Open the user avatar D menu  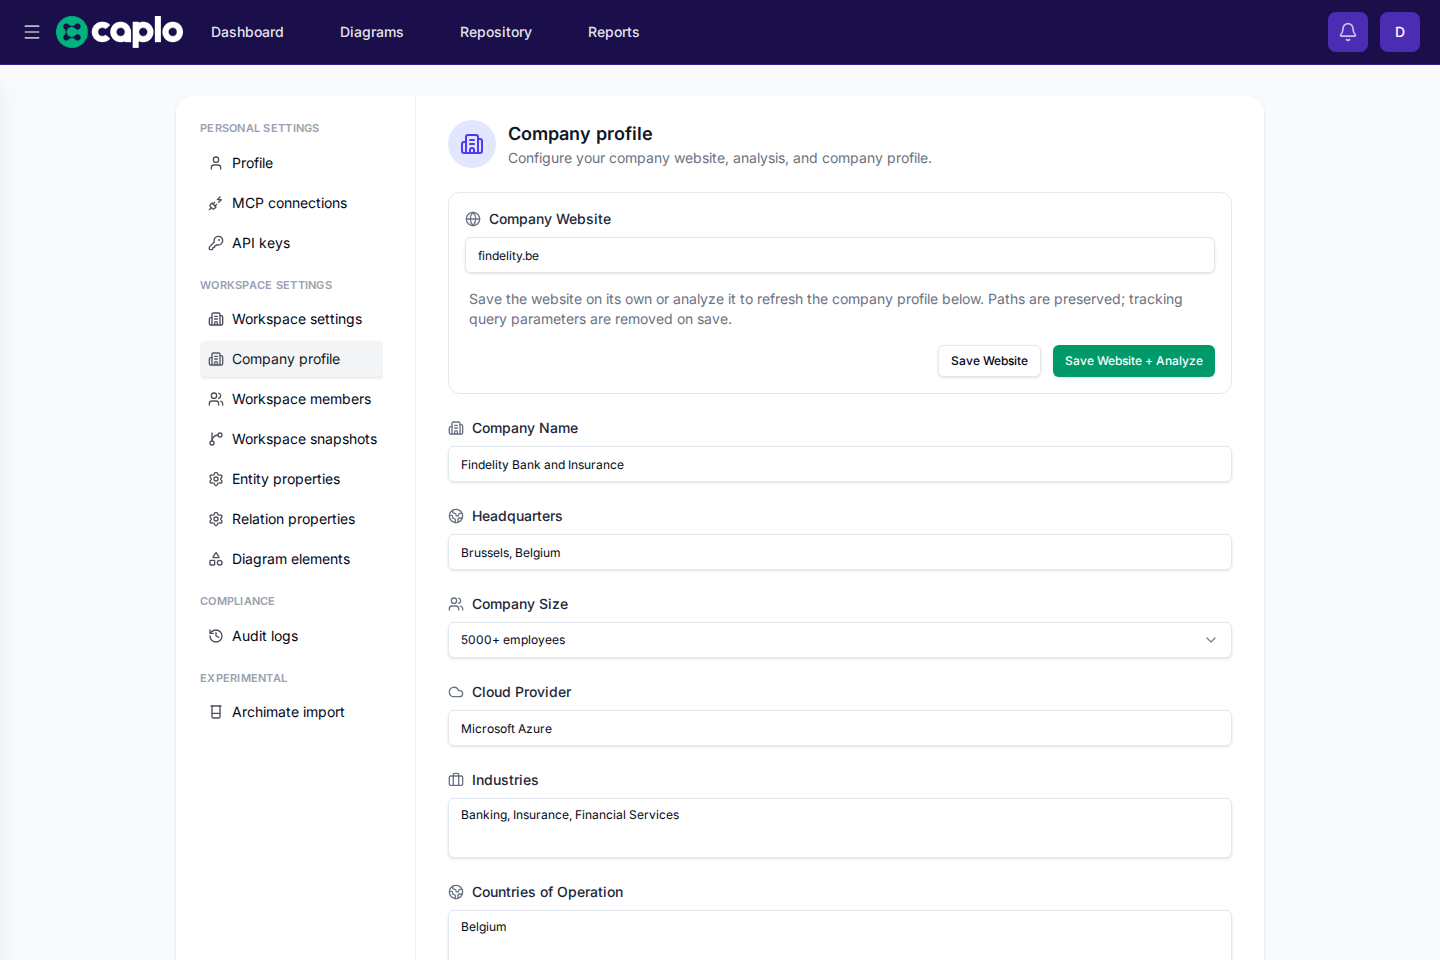(x=1400, y=32)
